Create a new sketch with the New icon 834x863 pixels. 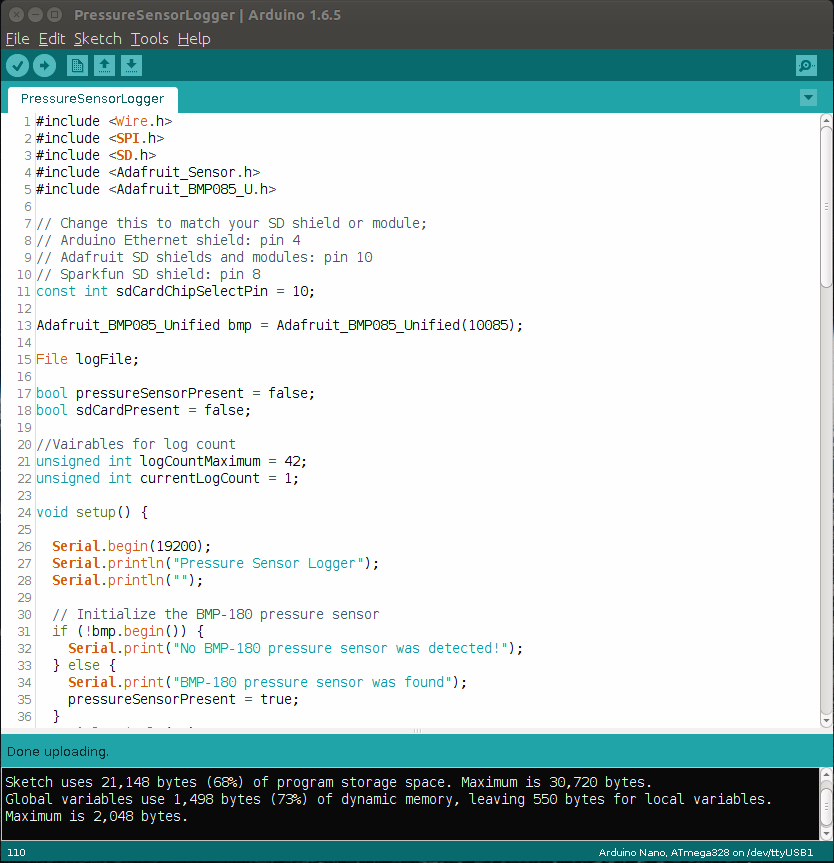[x=77, y=66]
